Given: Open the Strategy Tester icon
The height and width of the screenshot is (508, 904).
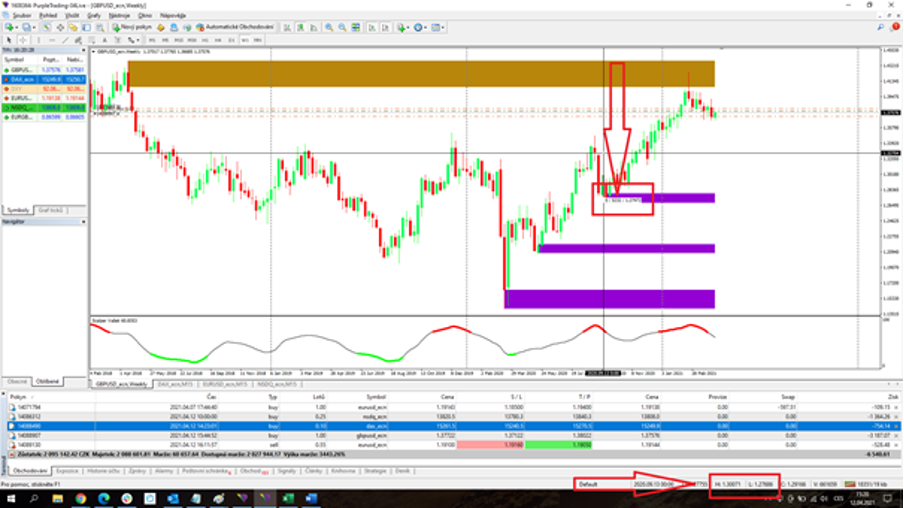Looking at the screenshot, I should [x=100, y=27].
